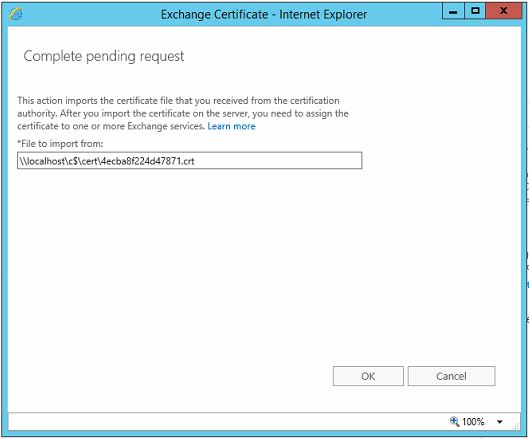Maximize the Exchange Certificate window
Image resolution: width=529 pixels, height=439 pixels.
click(x=475, y=11)
